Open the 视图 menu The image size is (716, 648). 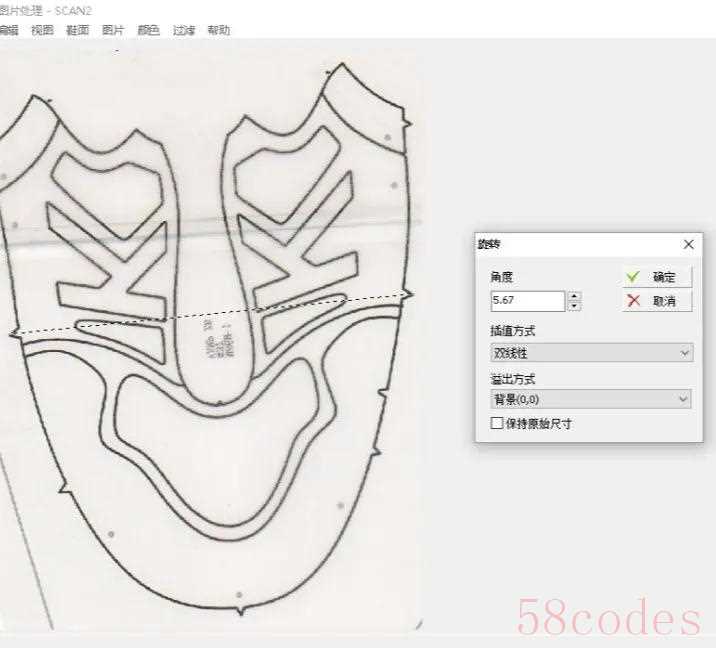[x=41, y=30]
